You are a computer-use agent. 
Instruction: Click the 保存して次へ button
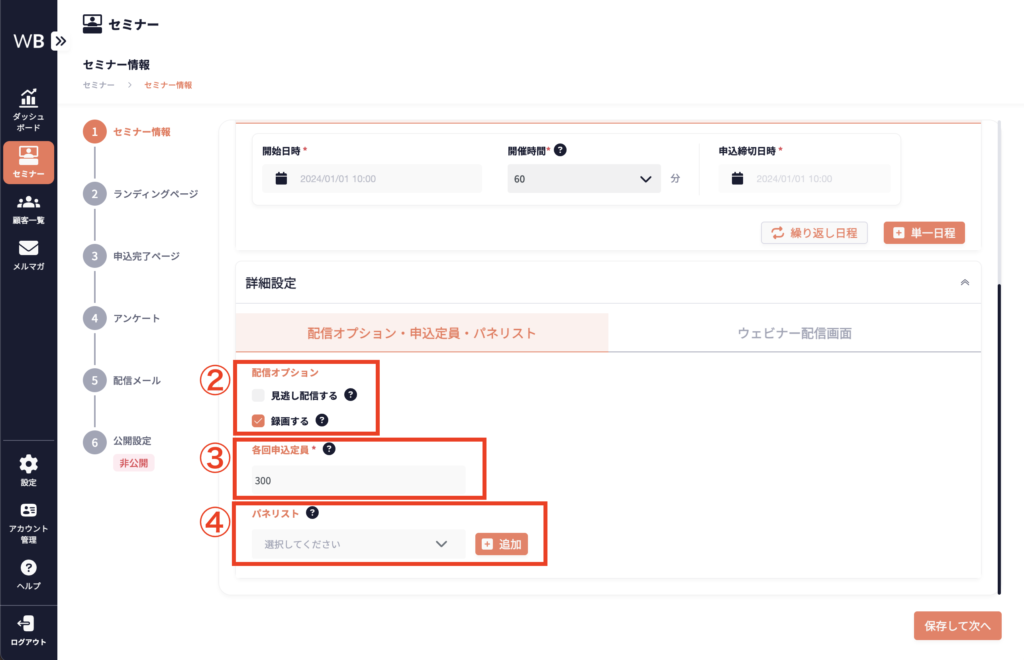point(957,626)
